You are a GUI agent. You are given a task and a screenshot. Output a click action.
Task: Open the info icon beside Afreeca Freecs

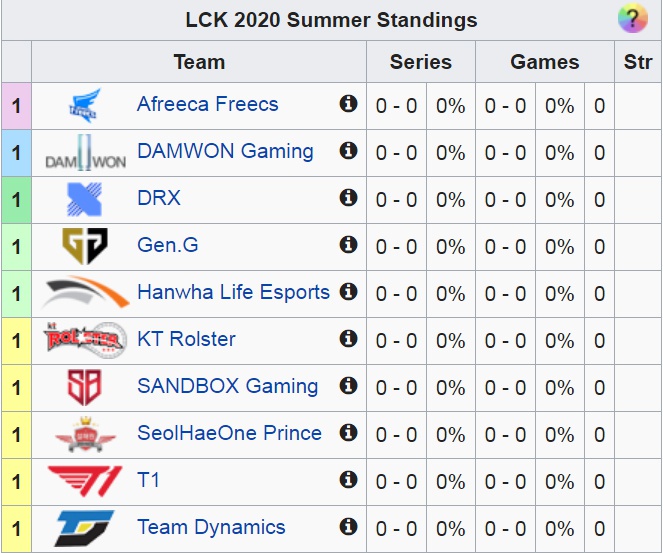click(348, 104)
